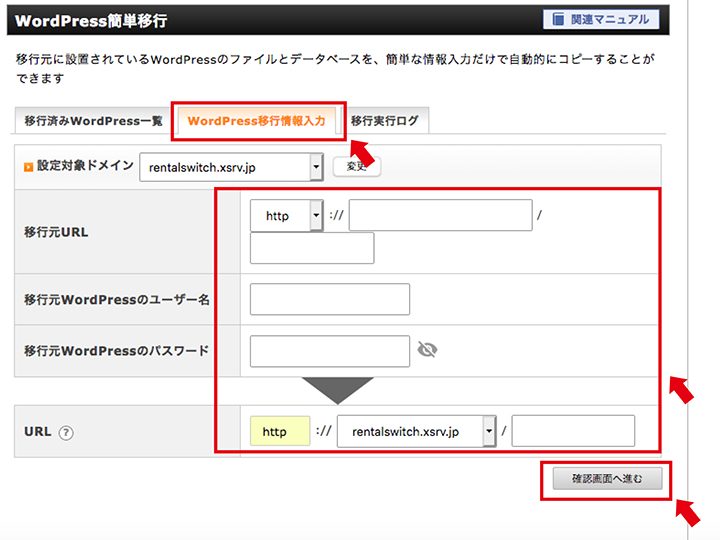This screenshot has width=720, height=540.
Task: Click 確認画面へ進む button
Action: click(x=607, y=479)
